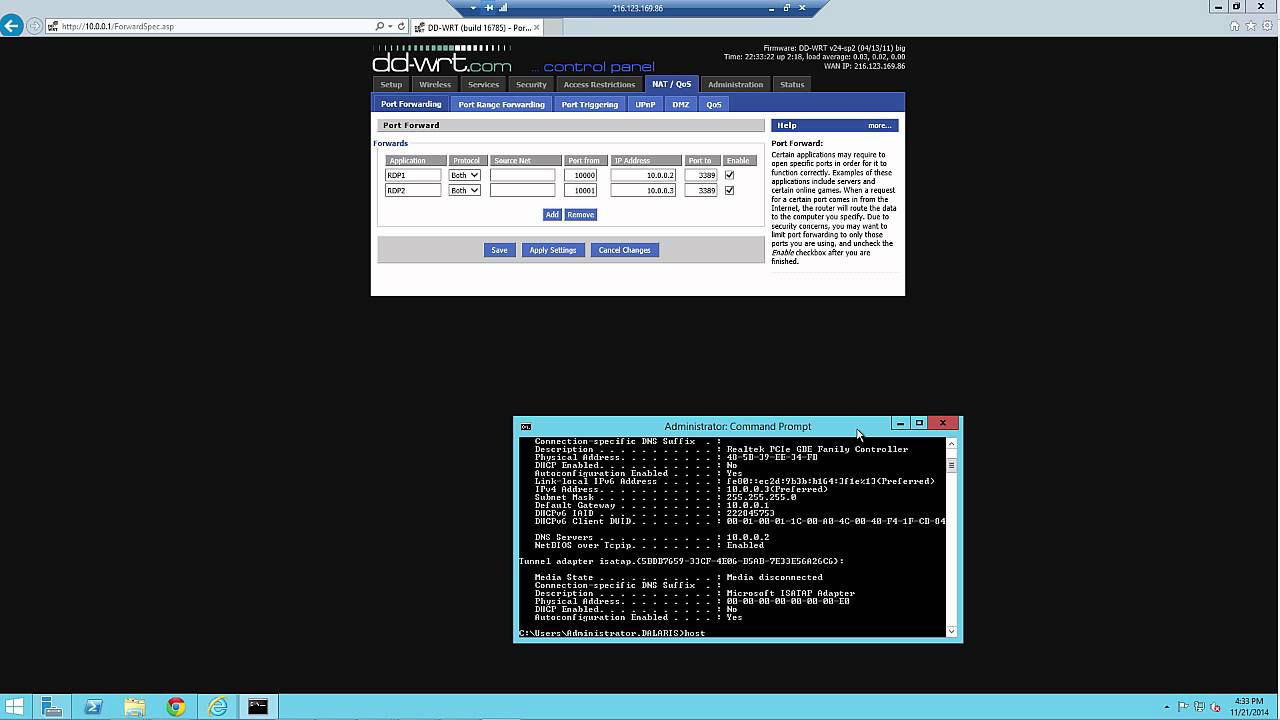This screenshot has width=1280, height=720.
Task: Open the RDP1 Protocol dropdown
Action: point(465,175)
